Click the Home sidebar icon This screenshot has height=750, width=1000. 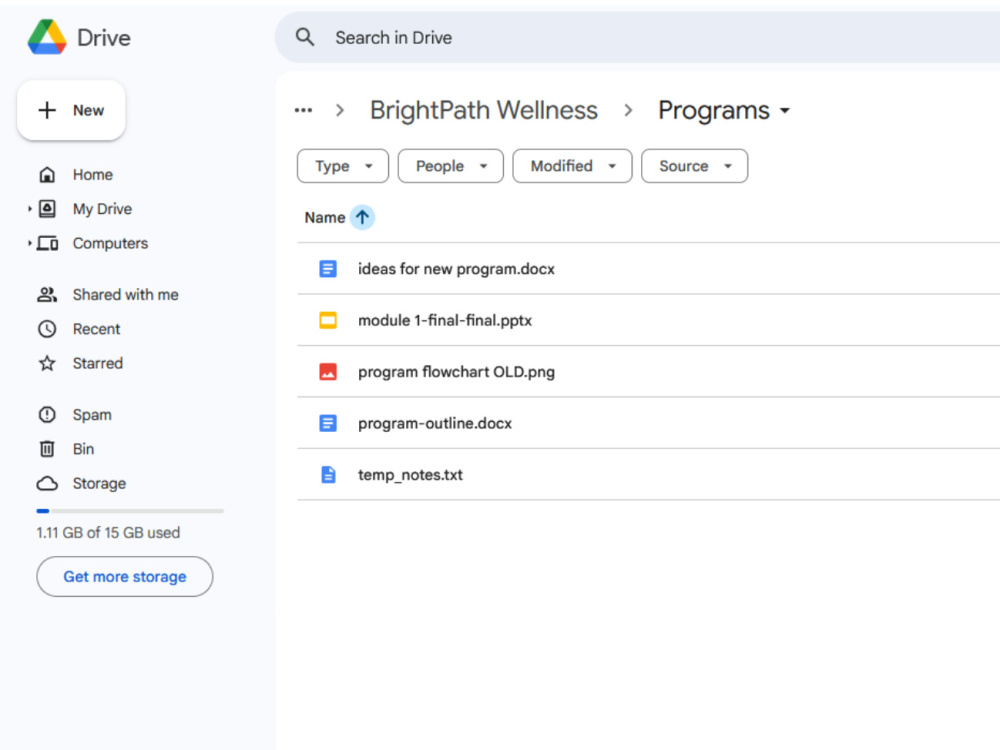(47, 175)
